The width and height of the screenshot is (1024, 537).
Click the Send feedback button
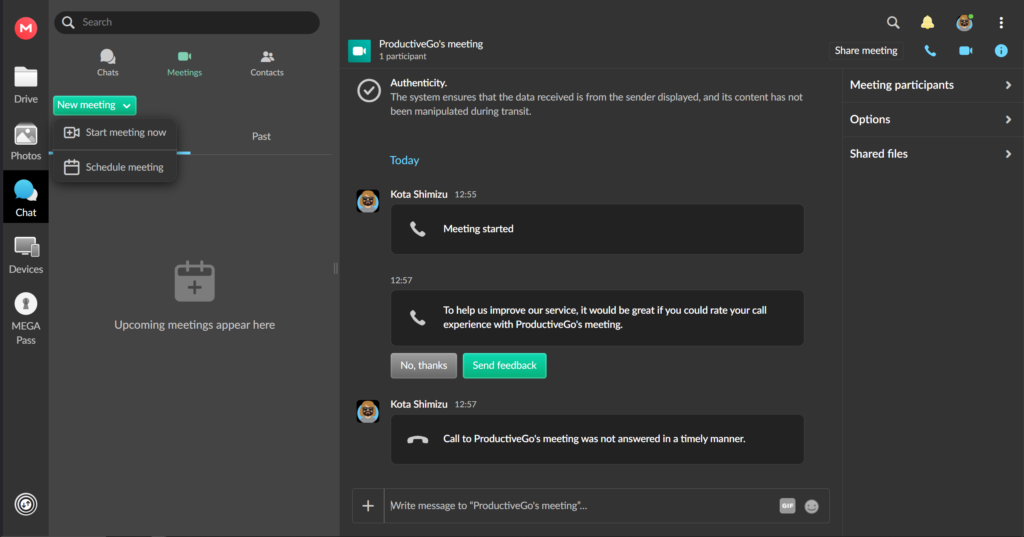pos(504,366)
